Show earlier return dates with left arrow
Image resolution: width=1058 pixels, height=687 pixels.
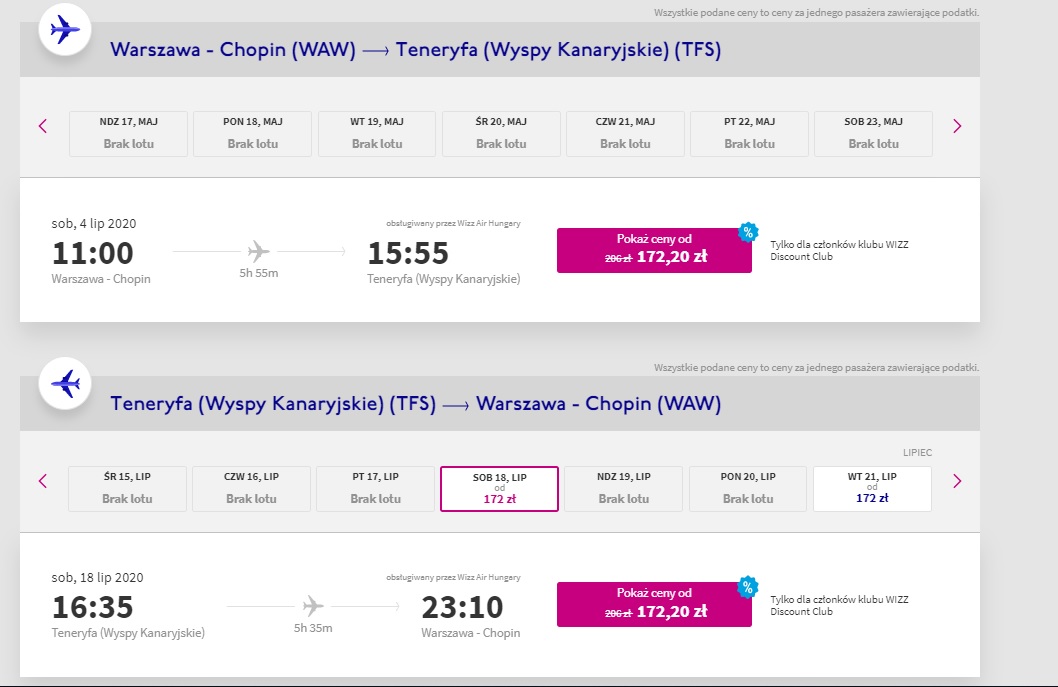(43, 481)
